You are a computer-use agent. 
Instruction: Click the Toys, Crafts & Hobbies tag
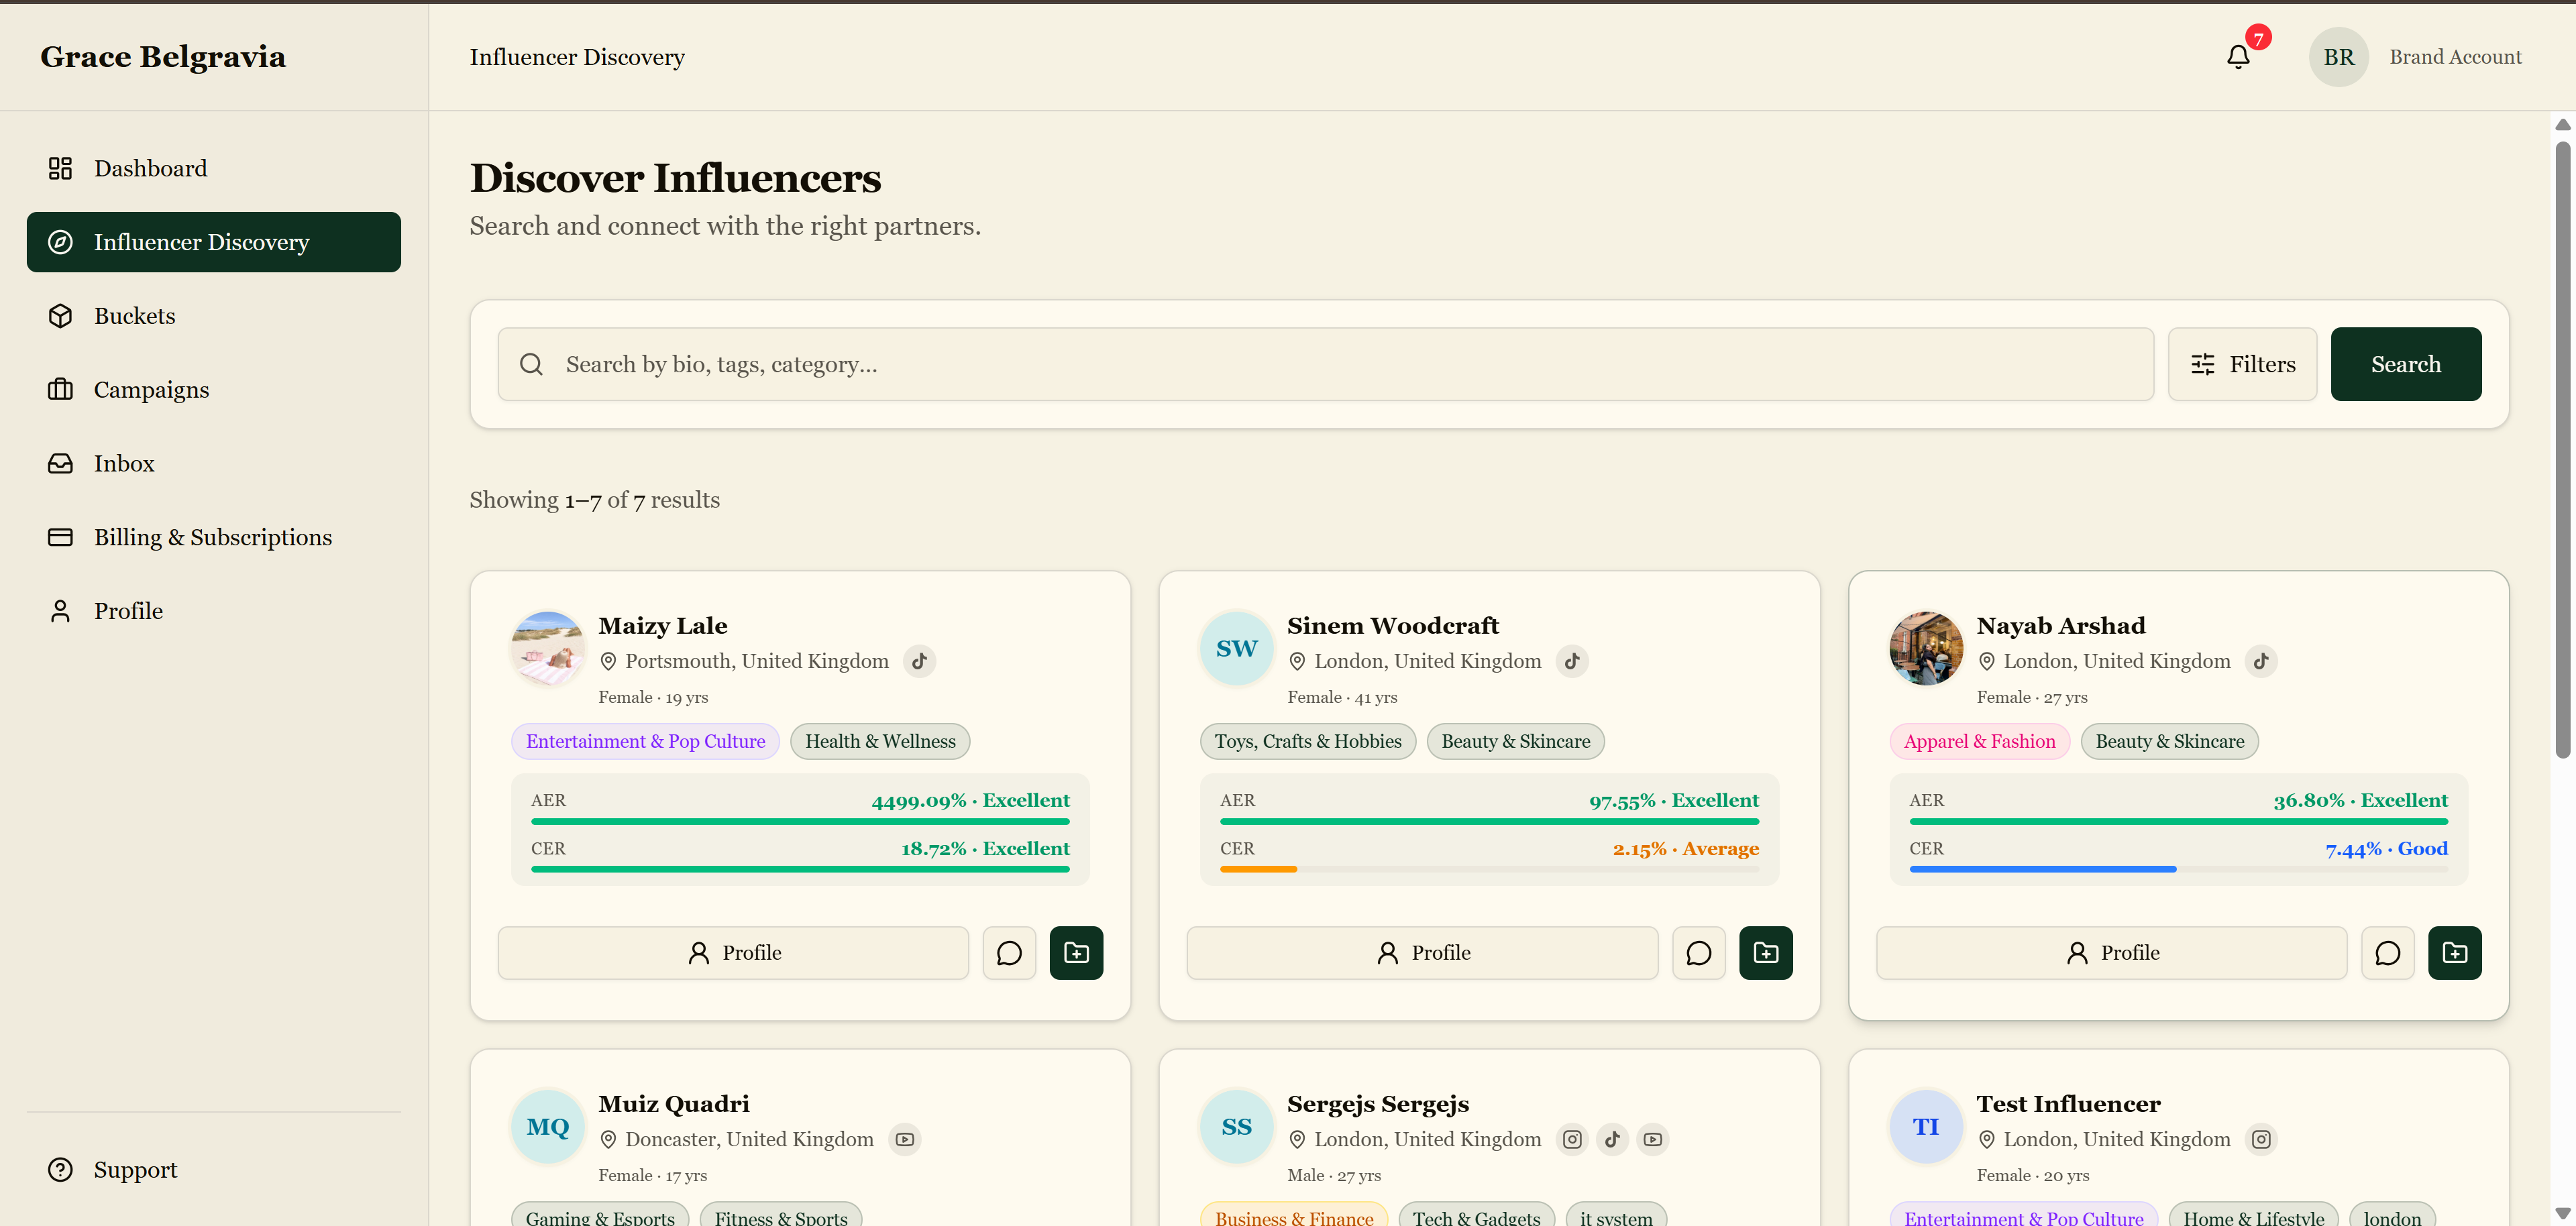(1308, 741)
